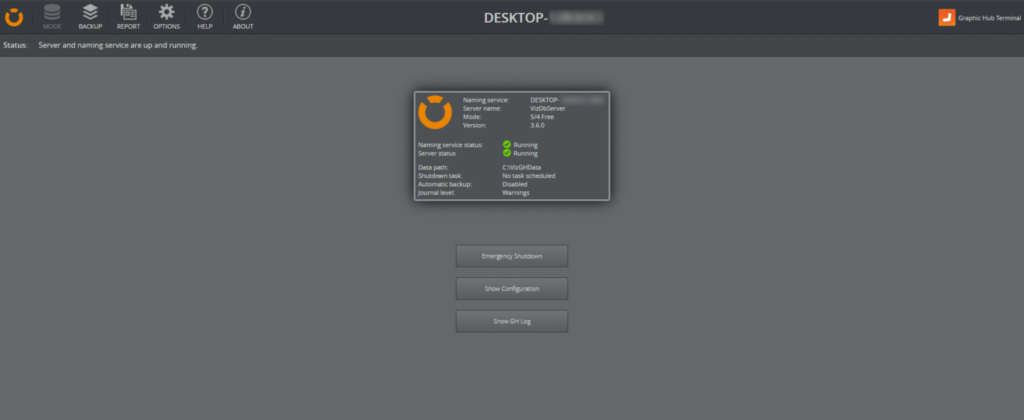Click the green check beside Naming service status
Image resolution: width=1024 pixels, height=420 pixels.
(x=507, y=145)
